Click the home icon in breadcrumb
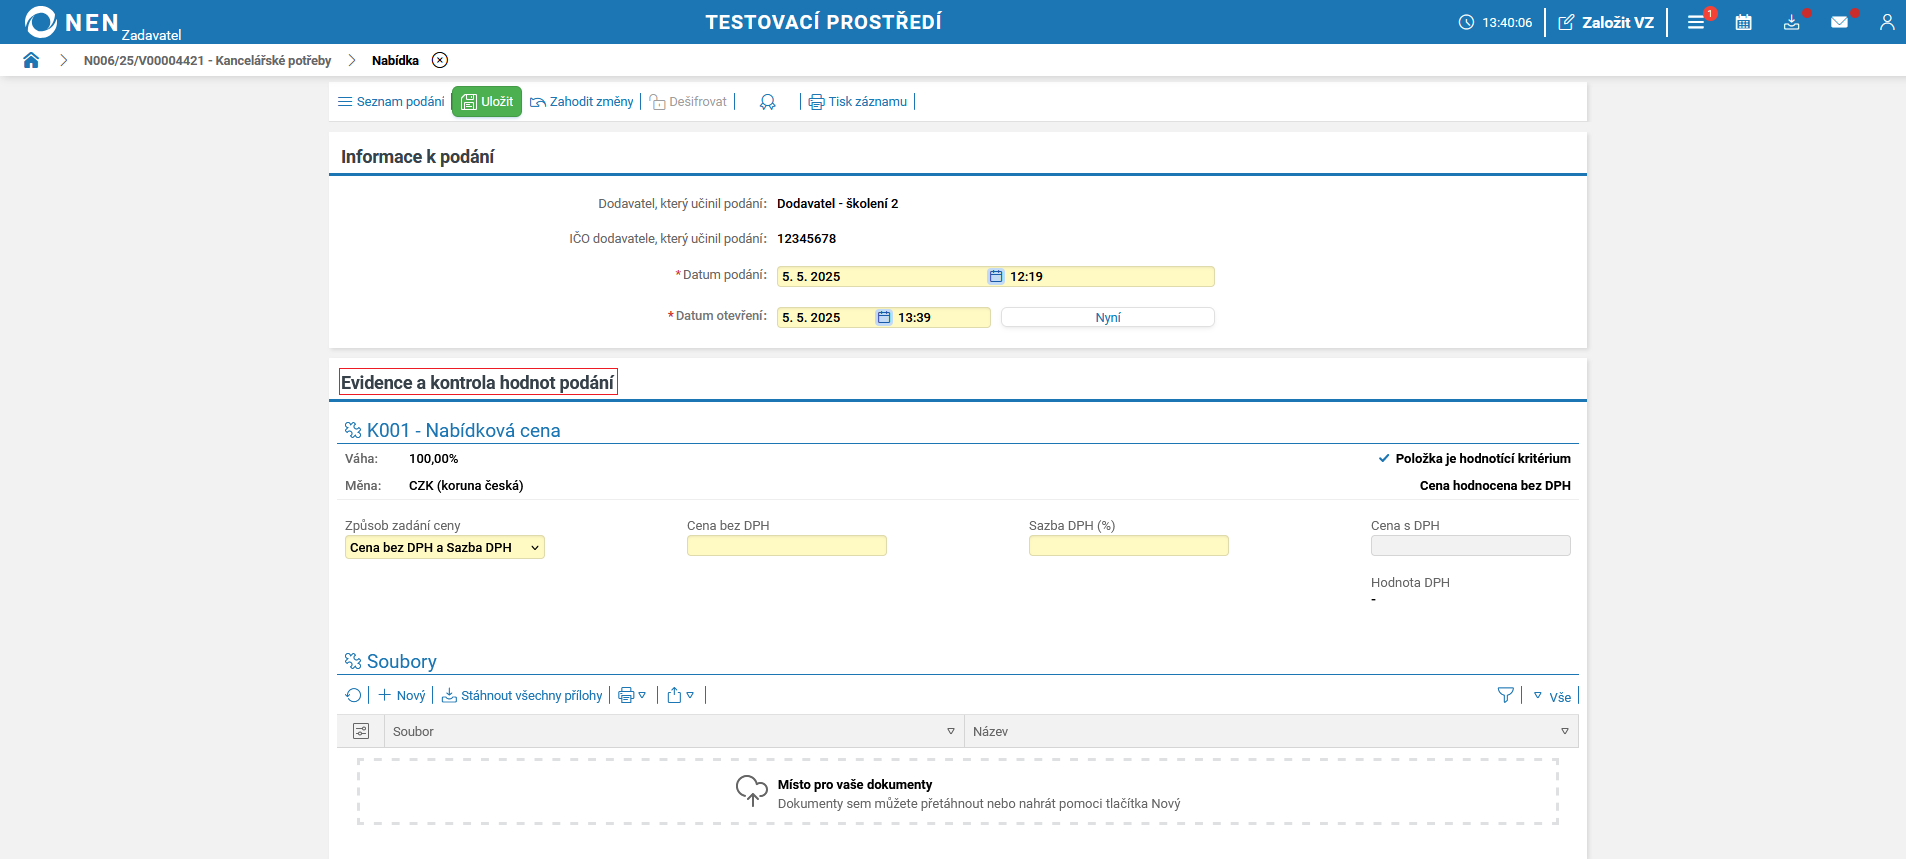Image resolution: width=1906 pixels, height=859 pixels. 31,60
